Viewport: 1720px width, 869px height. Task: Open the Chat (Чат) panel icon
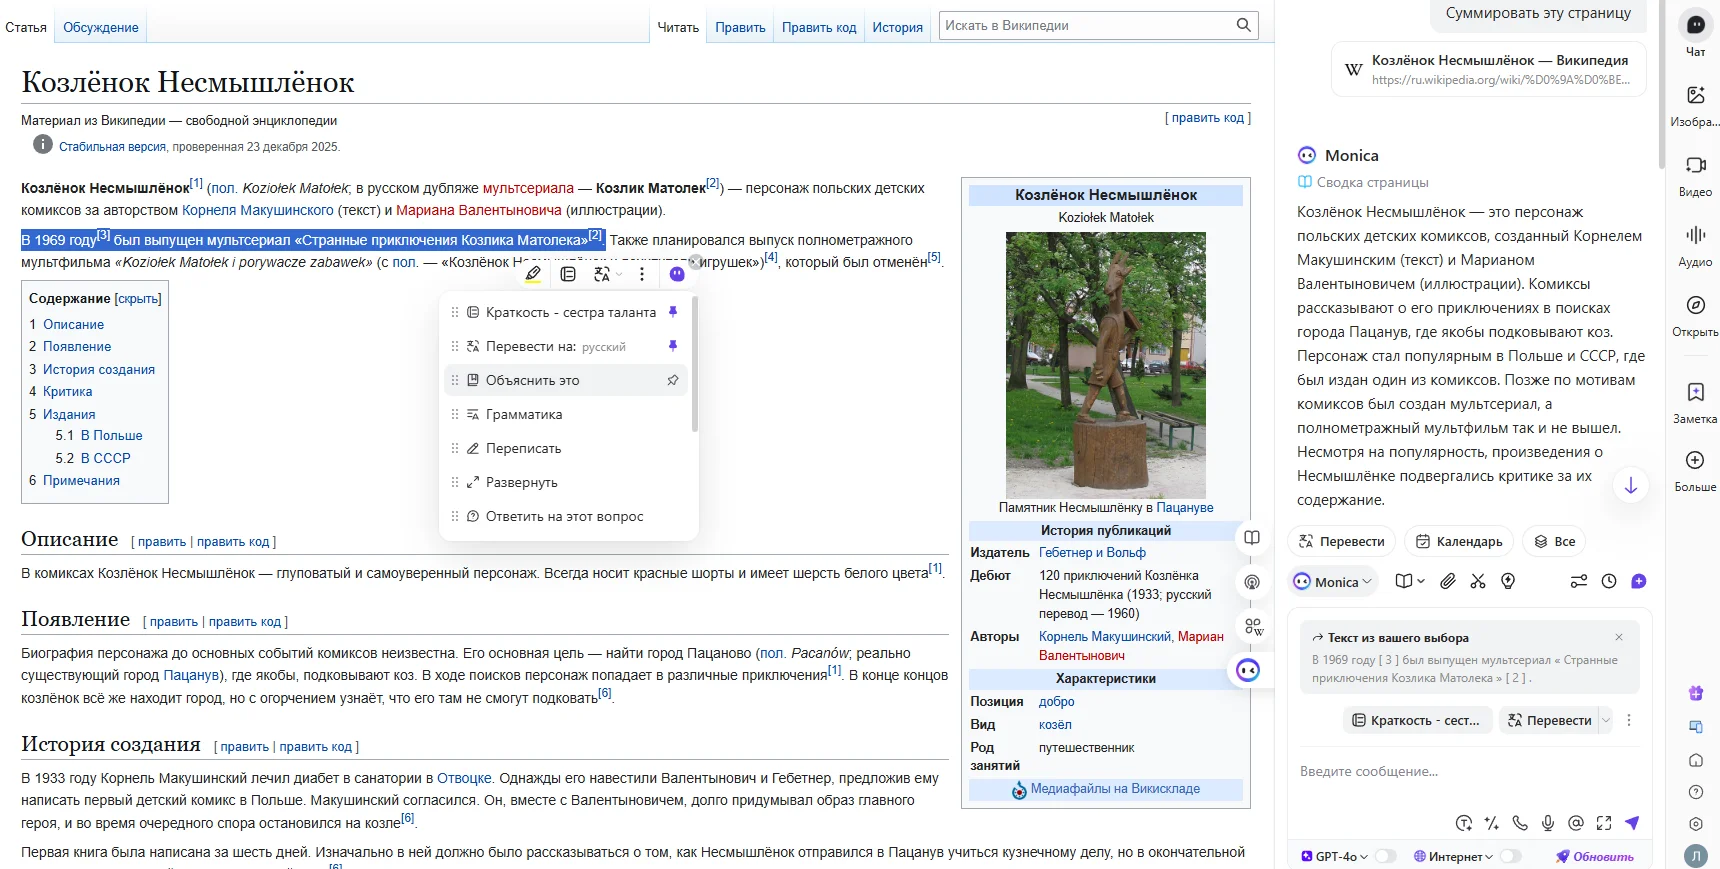(1695, 25)
